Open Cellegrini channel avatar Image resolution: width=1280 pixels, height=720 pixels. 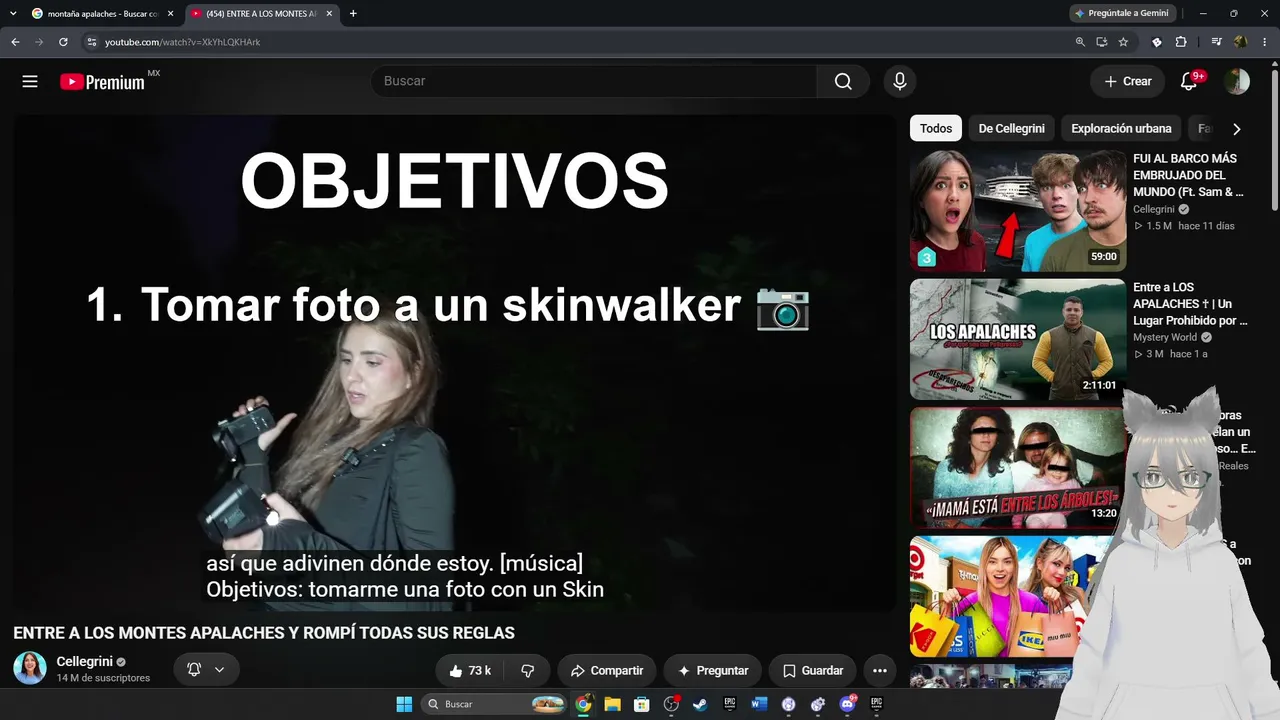click(x=30, y=668)
